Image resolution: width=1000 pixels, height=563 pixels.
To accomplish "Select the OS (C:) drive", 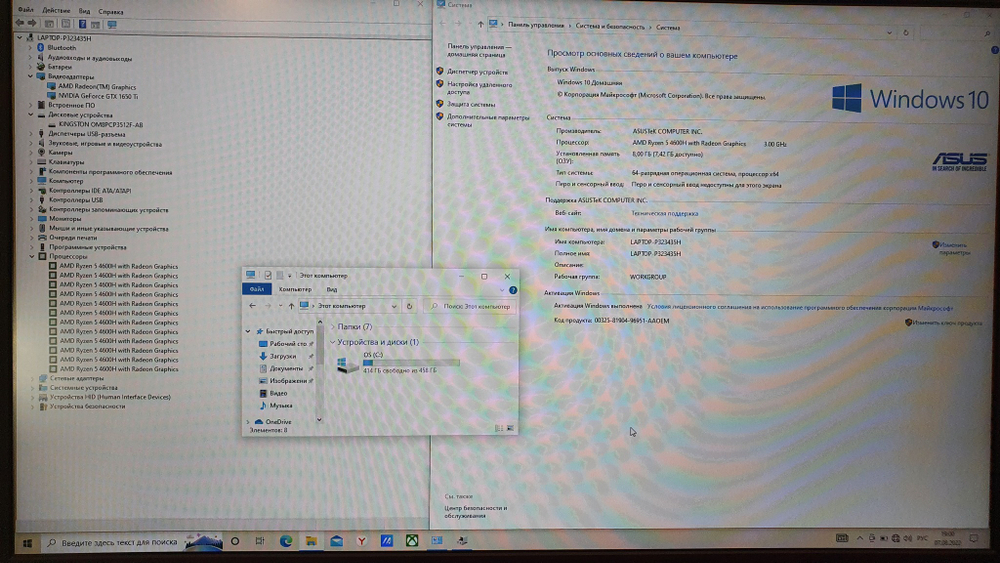I will (398, 362).
